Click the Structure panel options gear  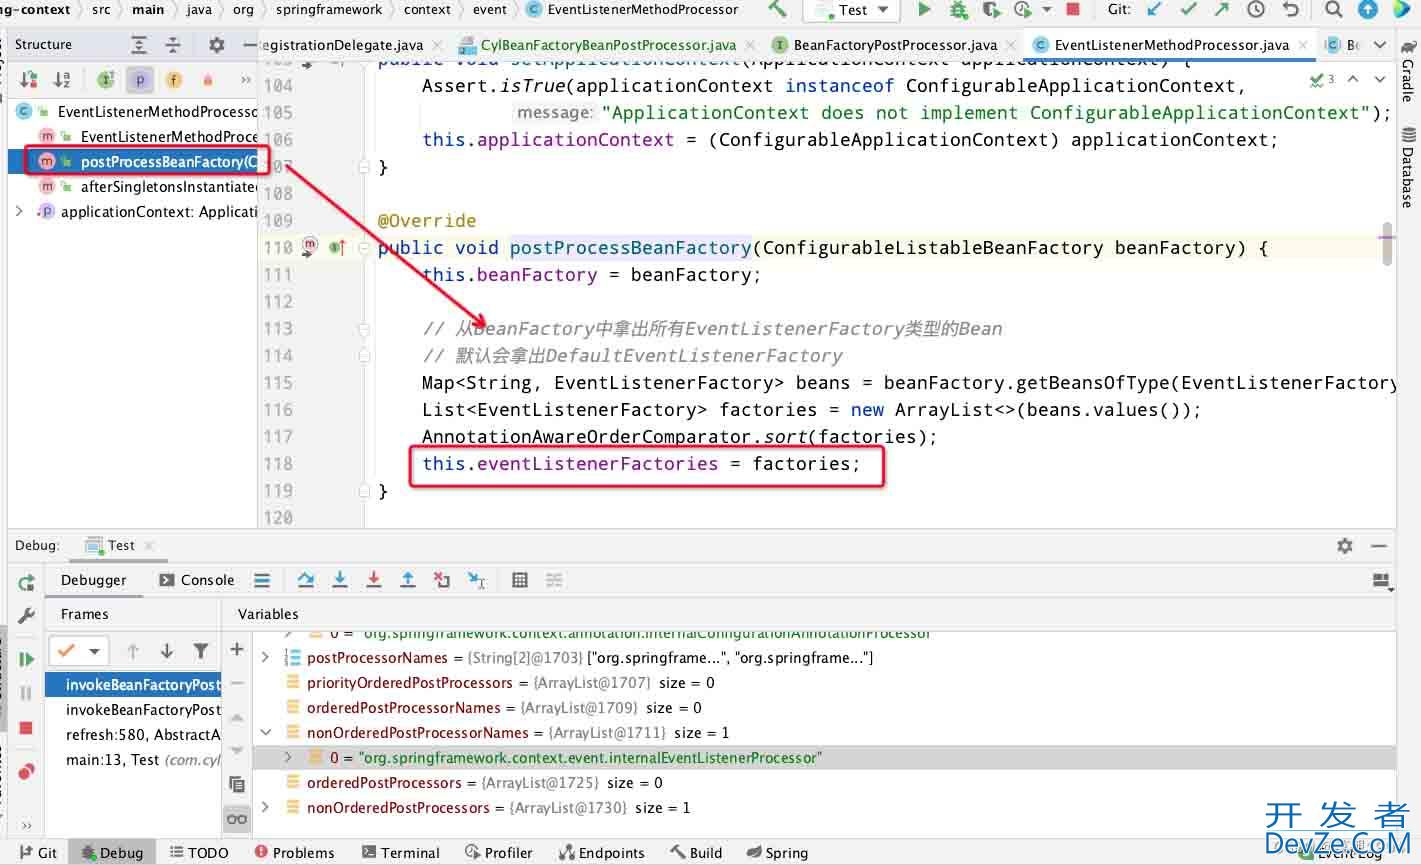tap(216, 45)
